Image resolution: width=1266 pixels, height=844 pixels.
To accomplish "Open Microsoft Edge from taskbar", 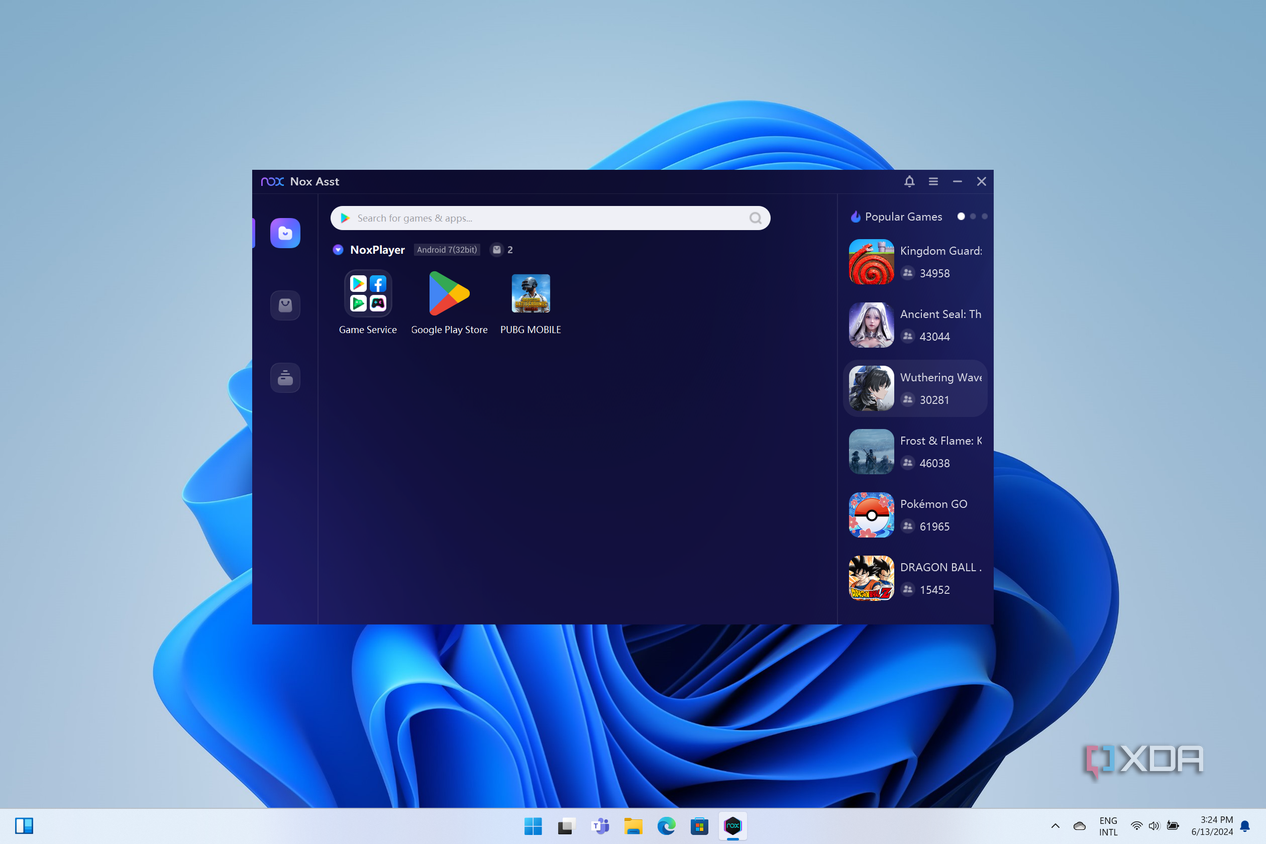I will (666, 826).
